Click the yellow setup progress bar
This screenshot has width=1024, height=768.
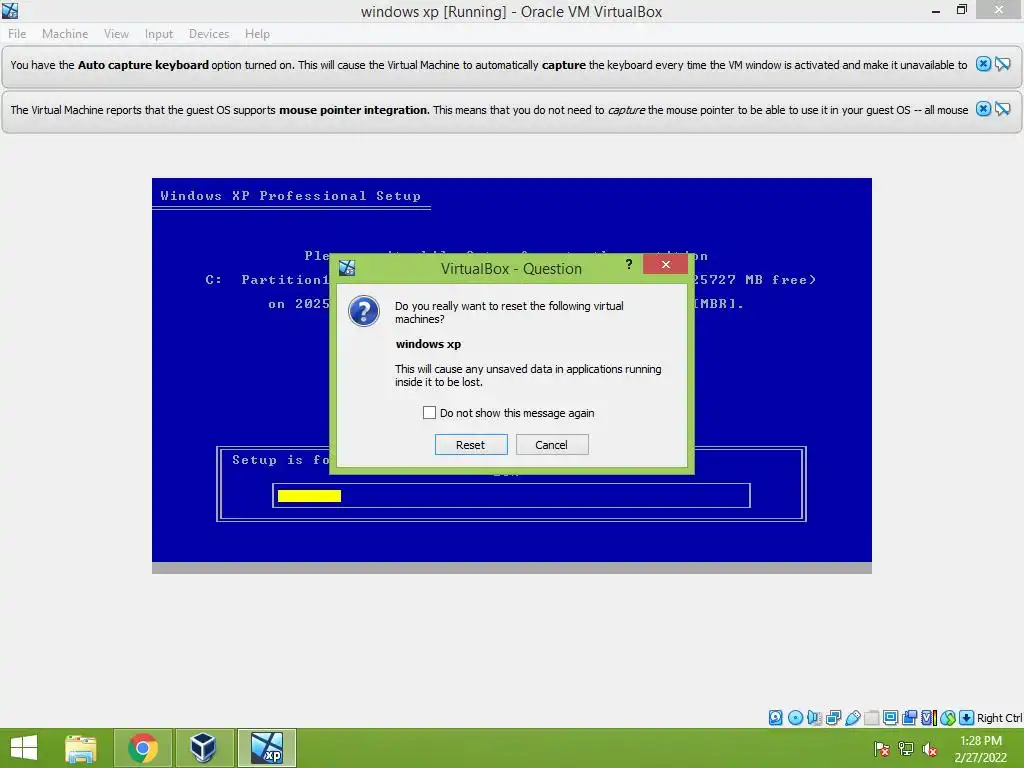click(310, 496)
